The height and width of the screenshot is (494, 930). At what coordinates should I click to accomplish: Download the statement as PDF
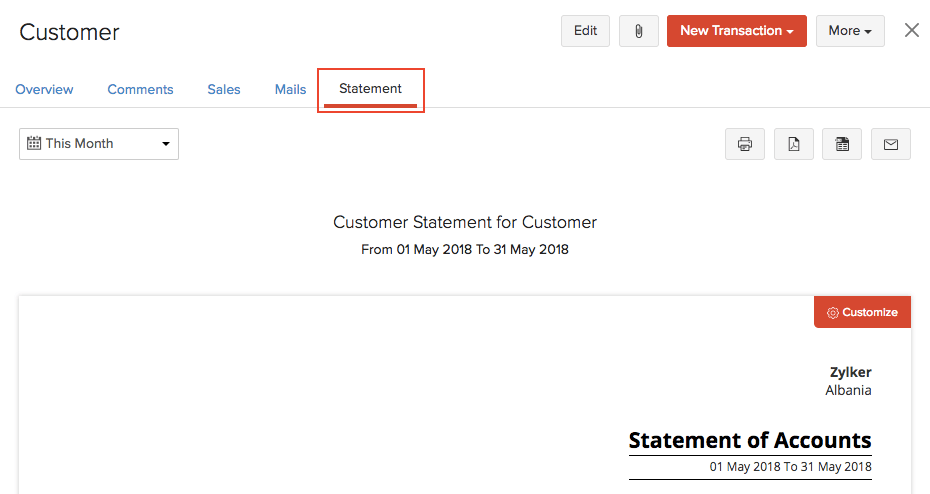click(x=793, y=144)
